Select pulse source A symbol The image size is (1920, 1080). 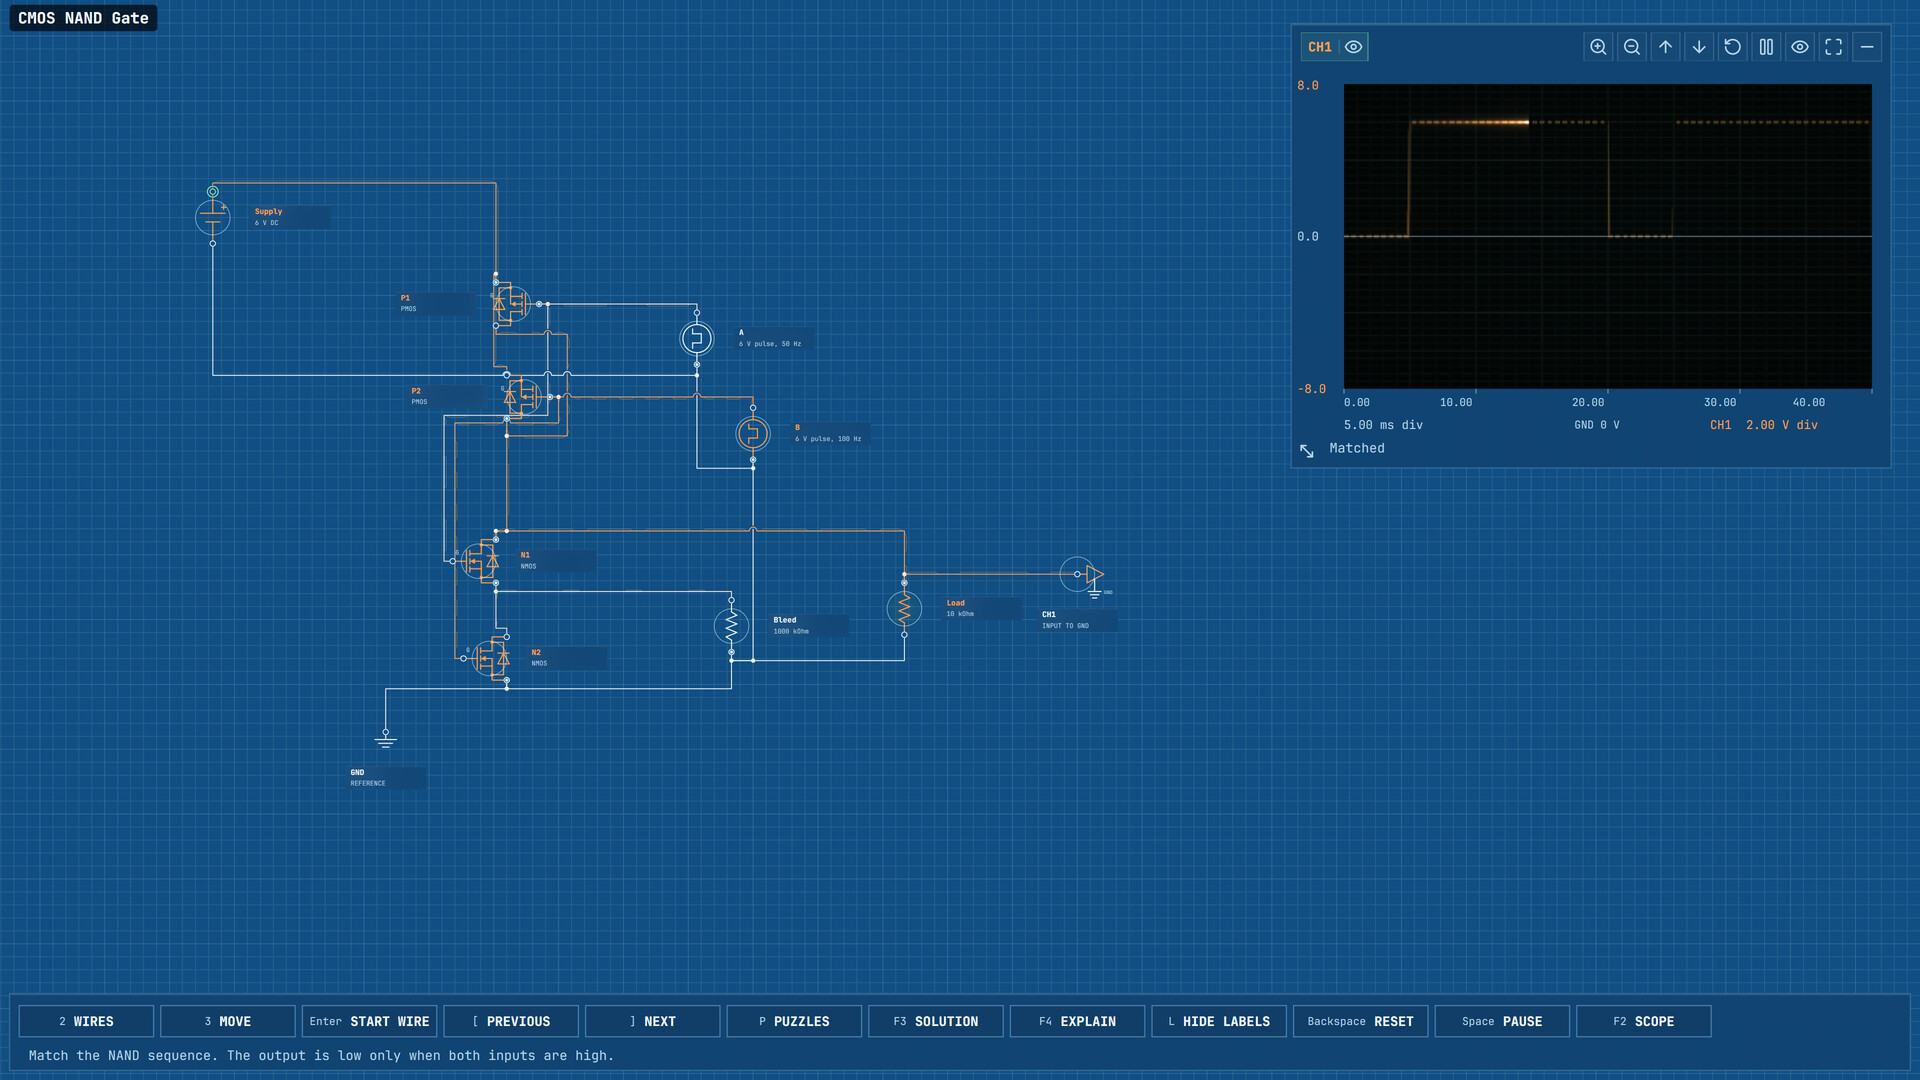(697, 338)
